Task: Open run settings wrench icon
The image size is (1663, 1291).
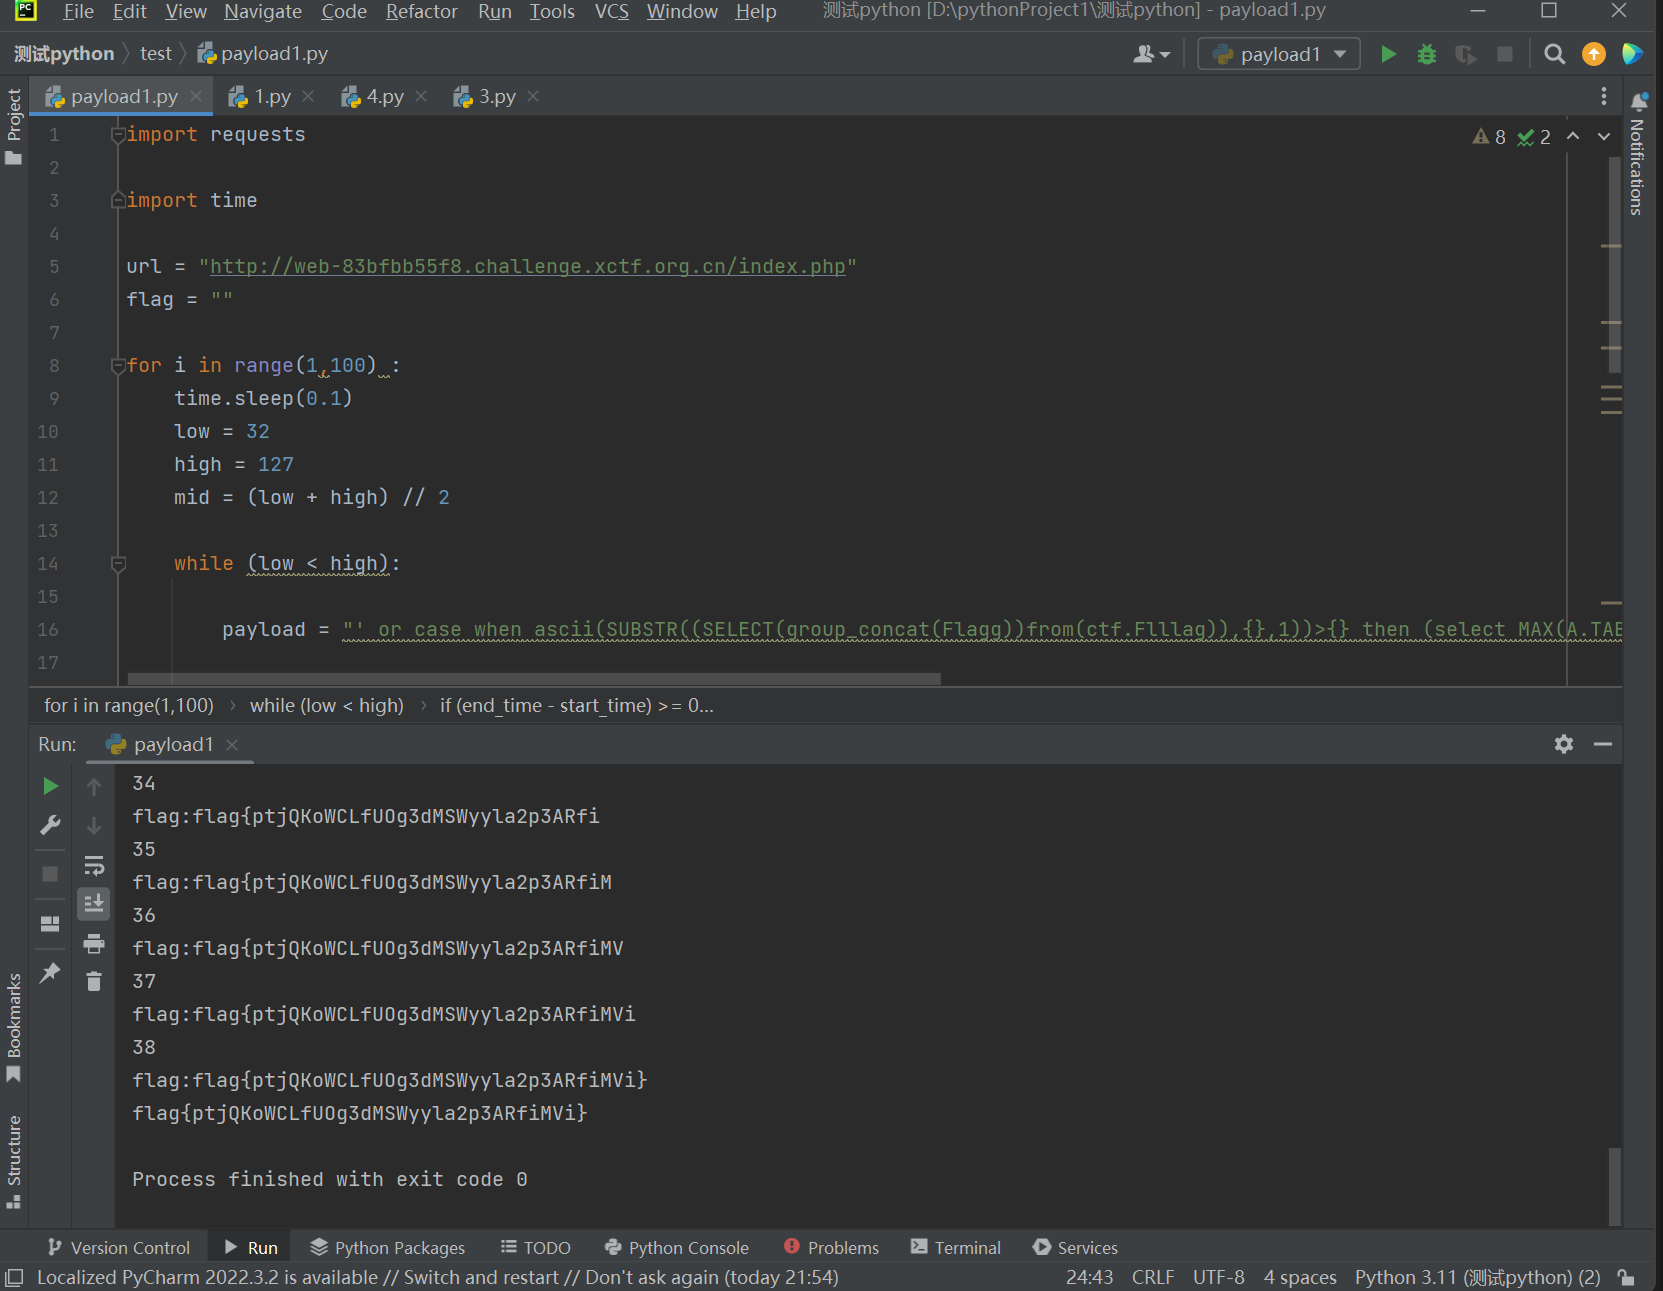Action: click(x=50, y=825)
